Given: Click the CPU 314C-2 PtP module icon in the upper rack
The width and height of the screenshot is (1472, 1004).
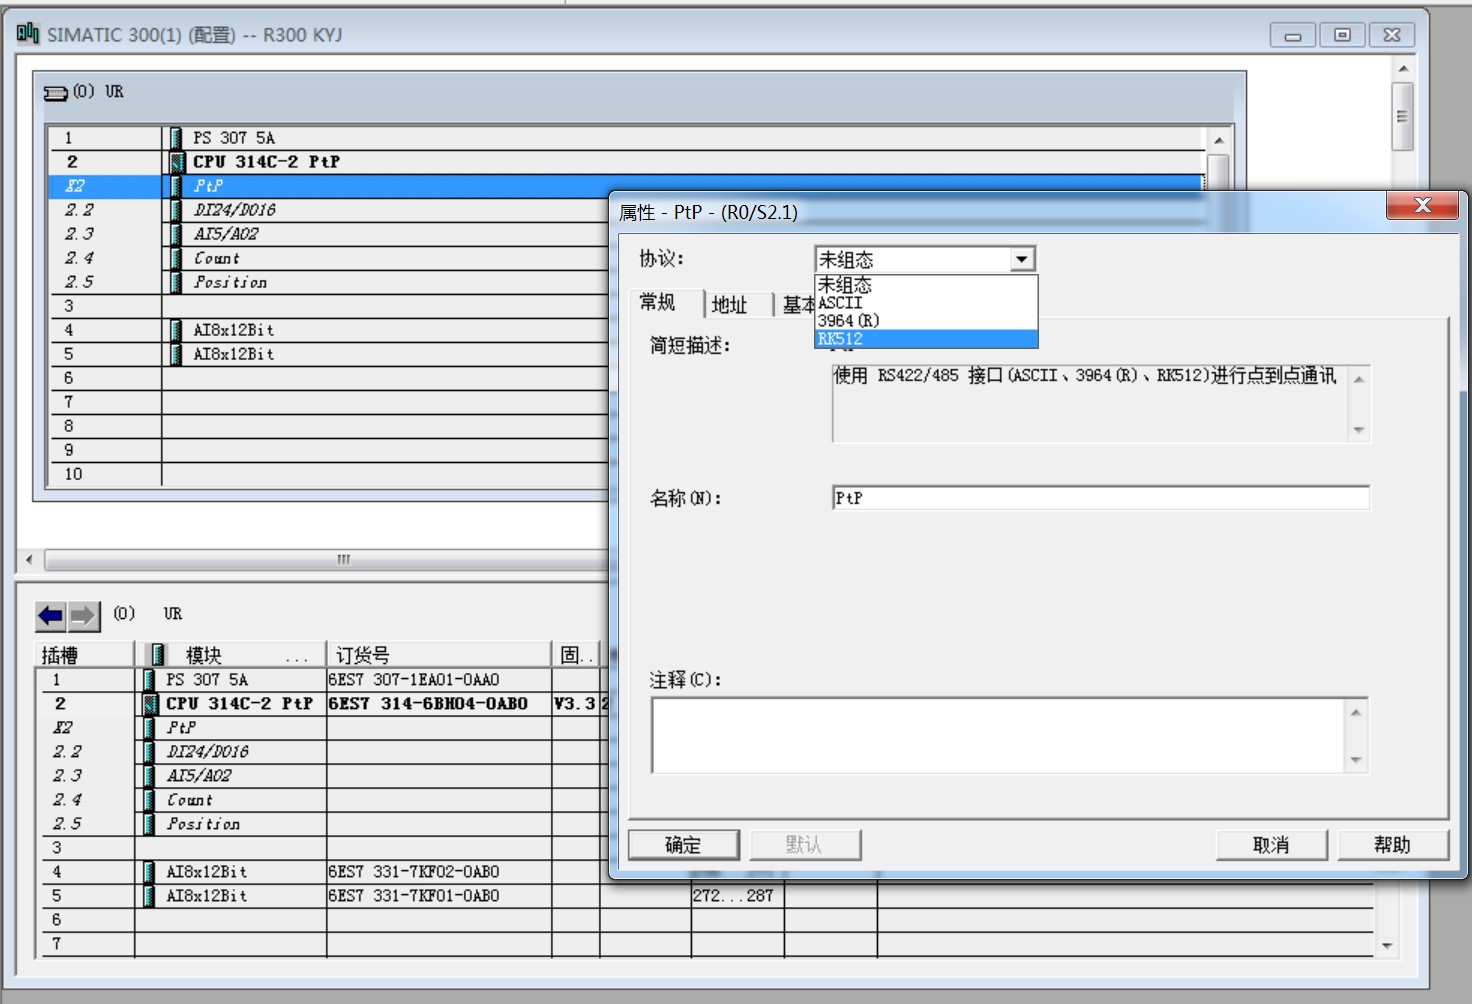Looking at the screenshot, I should (177, 162).
